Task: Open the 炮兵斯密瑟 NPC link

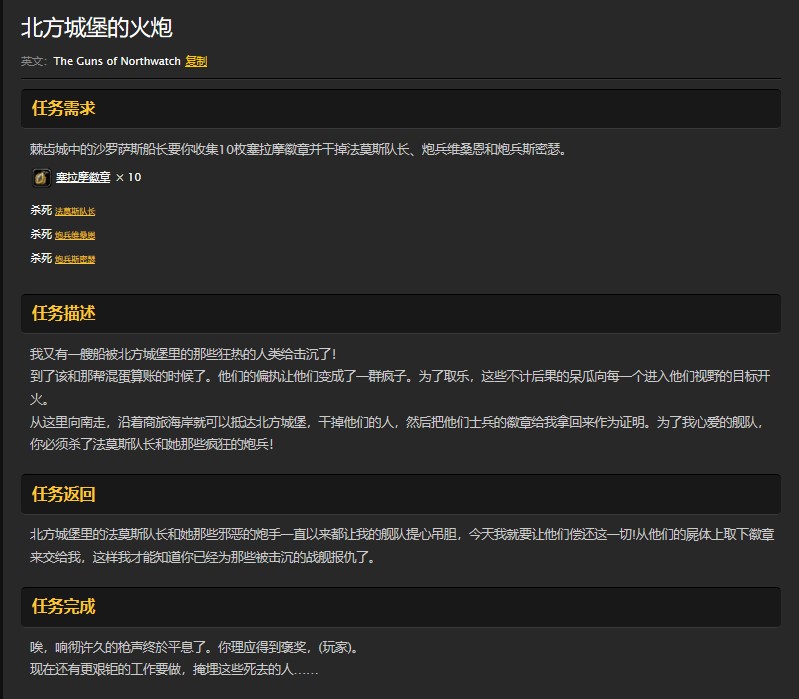Action: [x=75, y=260]
